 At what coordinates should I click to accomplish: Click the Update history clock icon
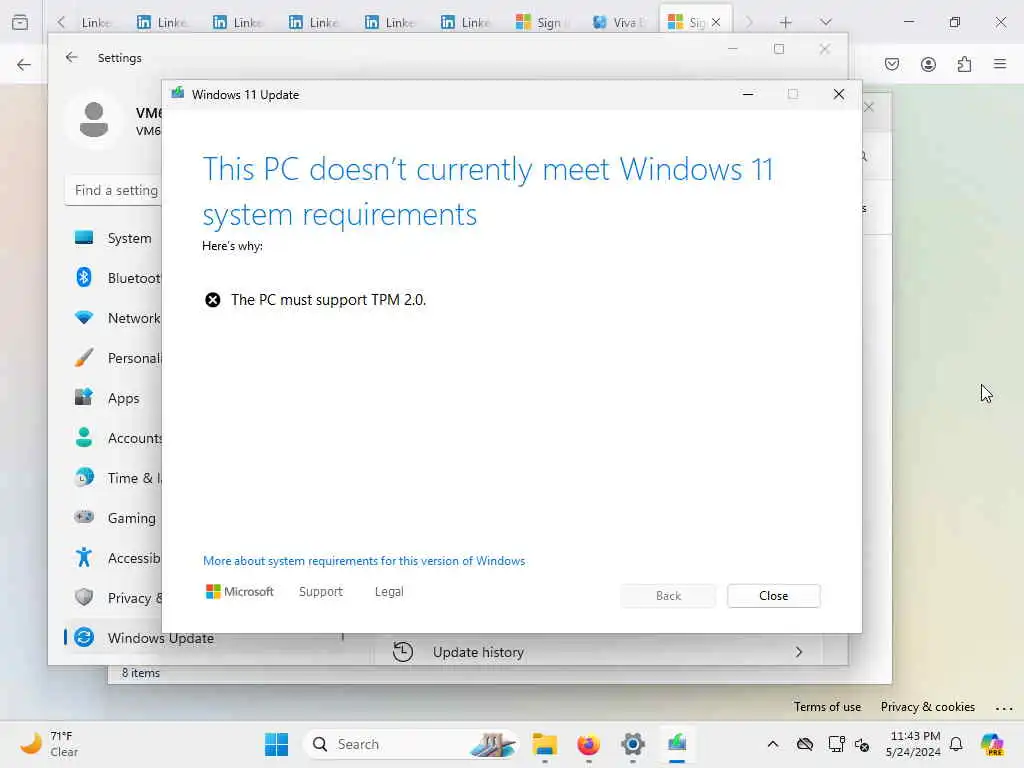403,652
